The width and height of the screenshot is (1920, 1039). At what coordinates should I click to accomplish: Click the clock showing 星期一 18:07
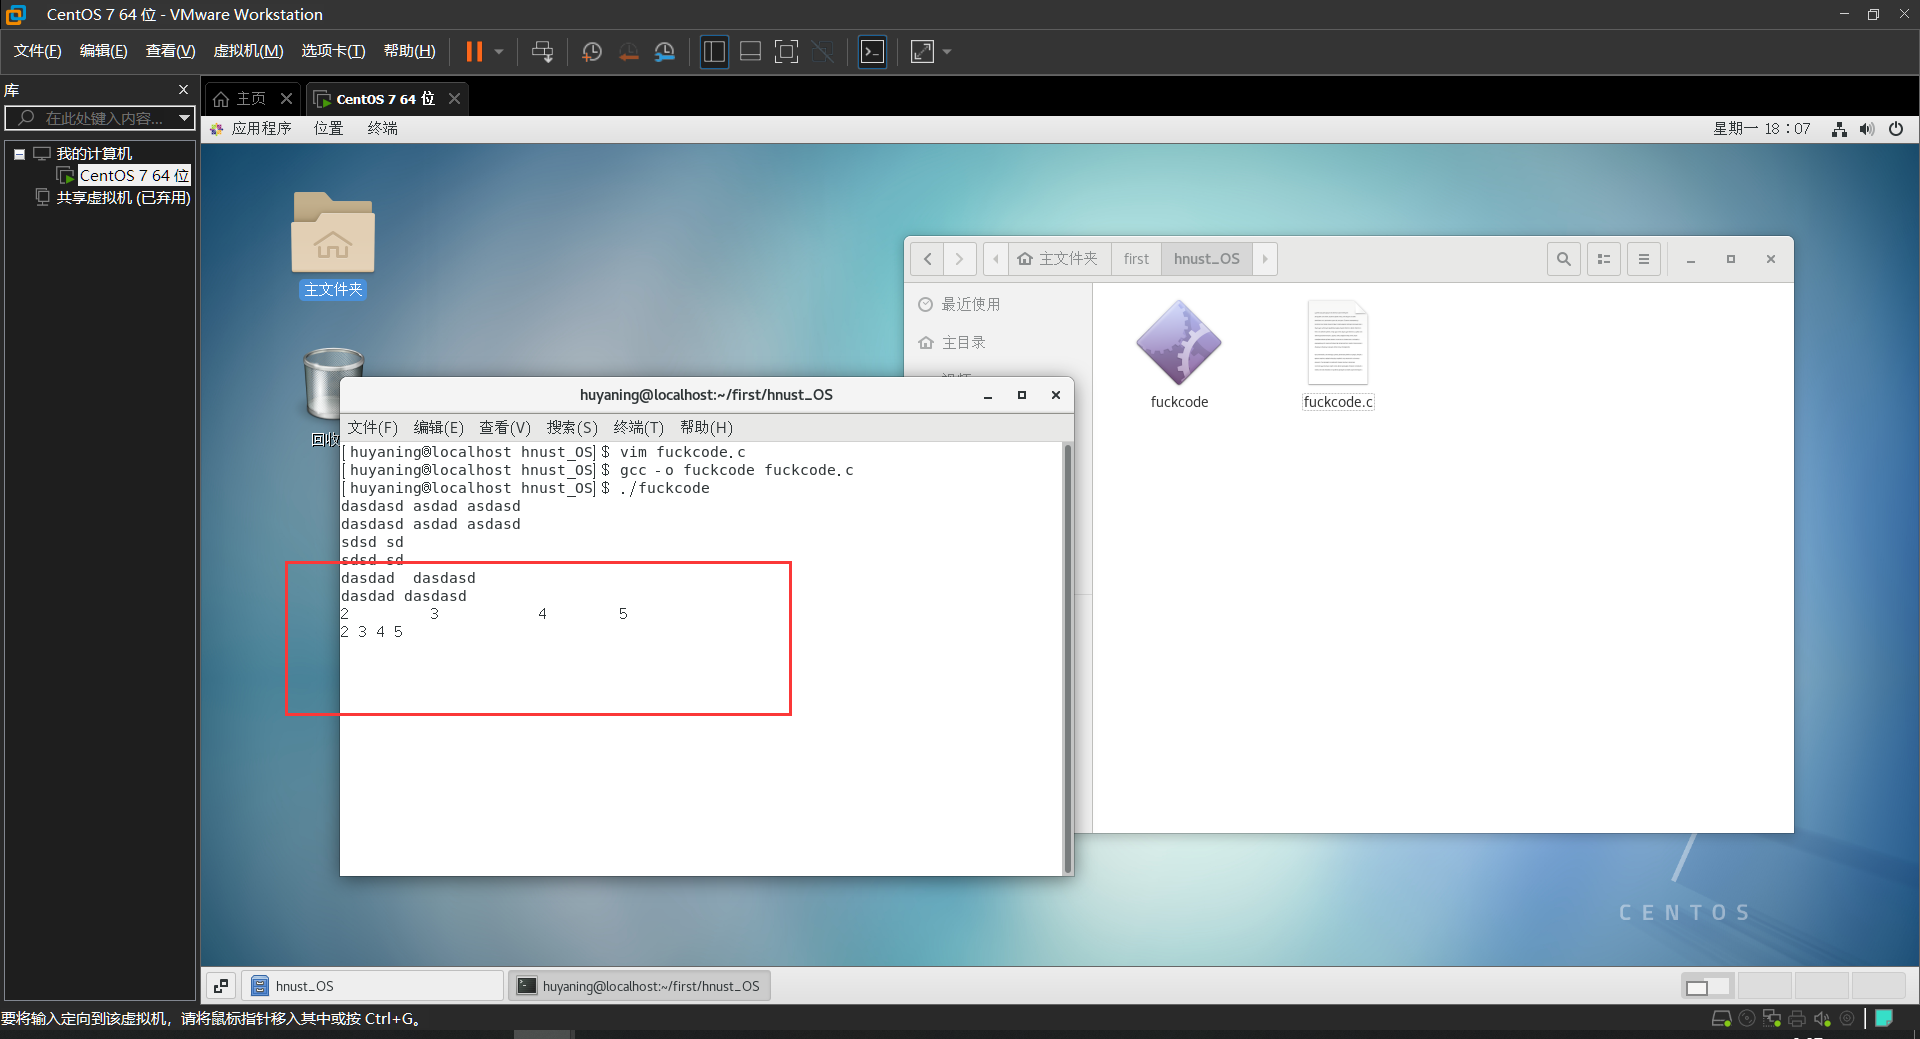tap(1761, 128)
